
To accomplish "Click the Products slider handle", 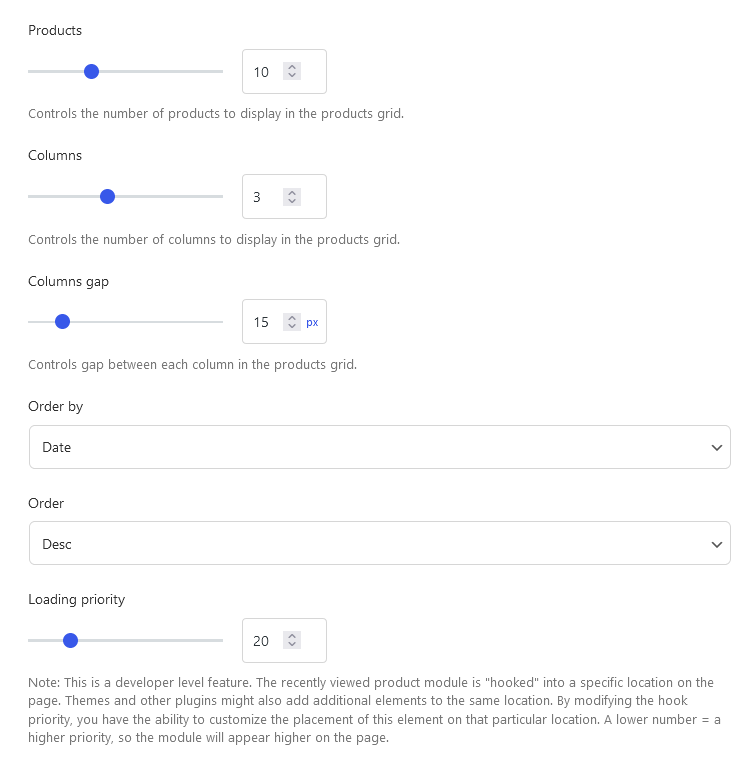I will click(91, 71).
